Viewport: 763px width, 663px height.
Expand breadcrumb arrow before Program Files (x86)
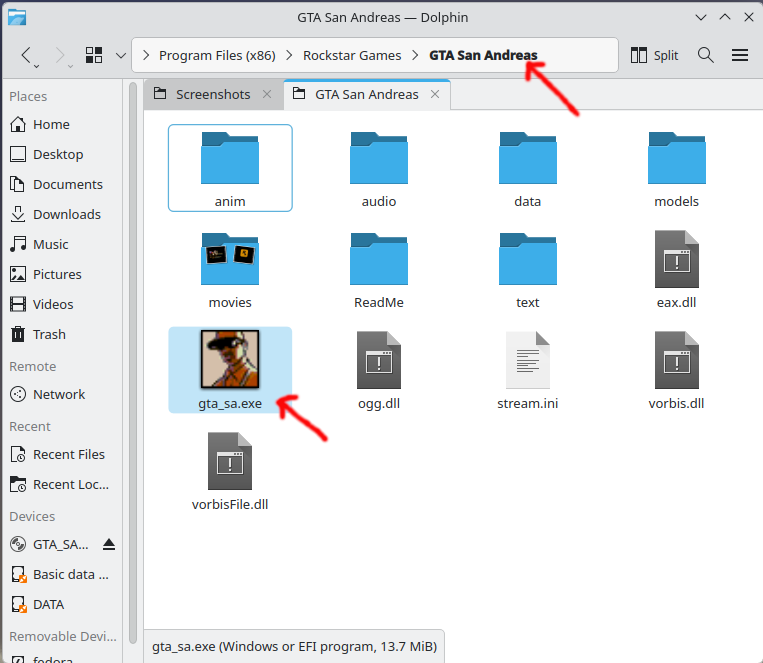tap(146, 55)
